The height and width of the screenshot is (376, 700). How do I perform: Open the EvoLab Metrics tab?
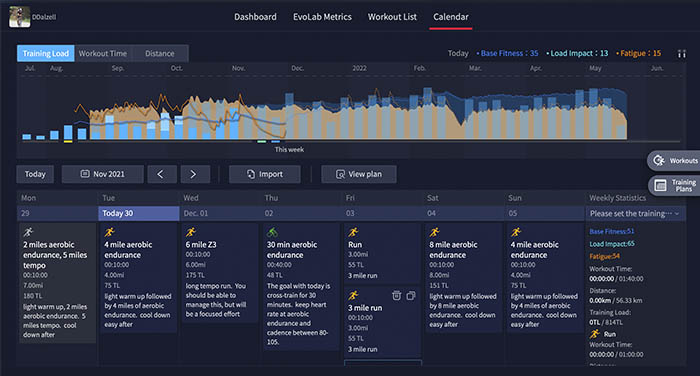coord(322,17)
